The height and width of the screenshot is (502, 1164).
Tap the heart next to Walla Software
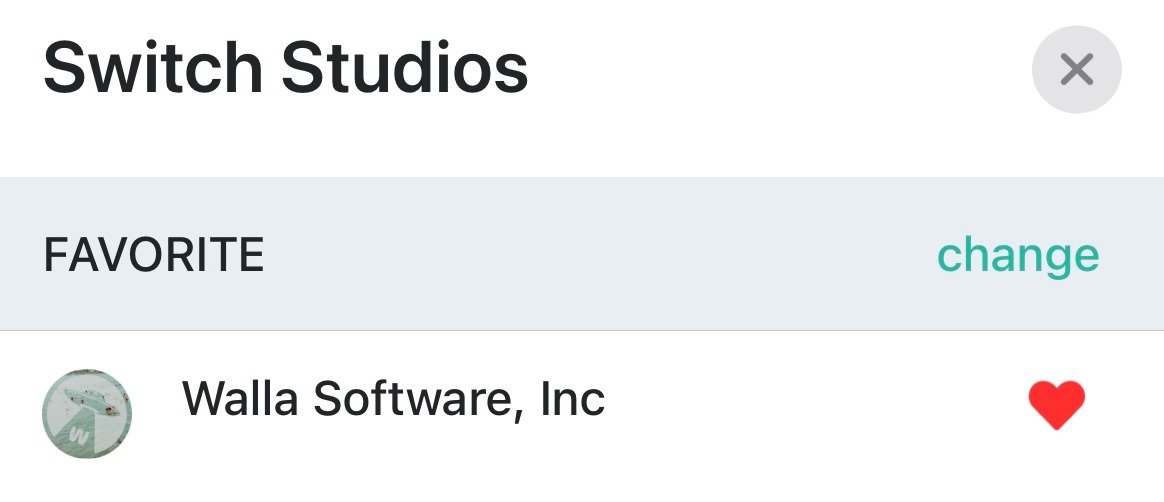tap(1056, 406)
